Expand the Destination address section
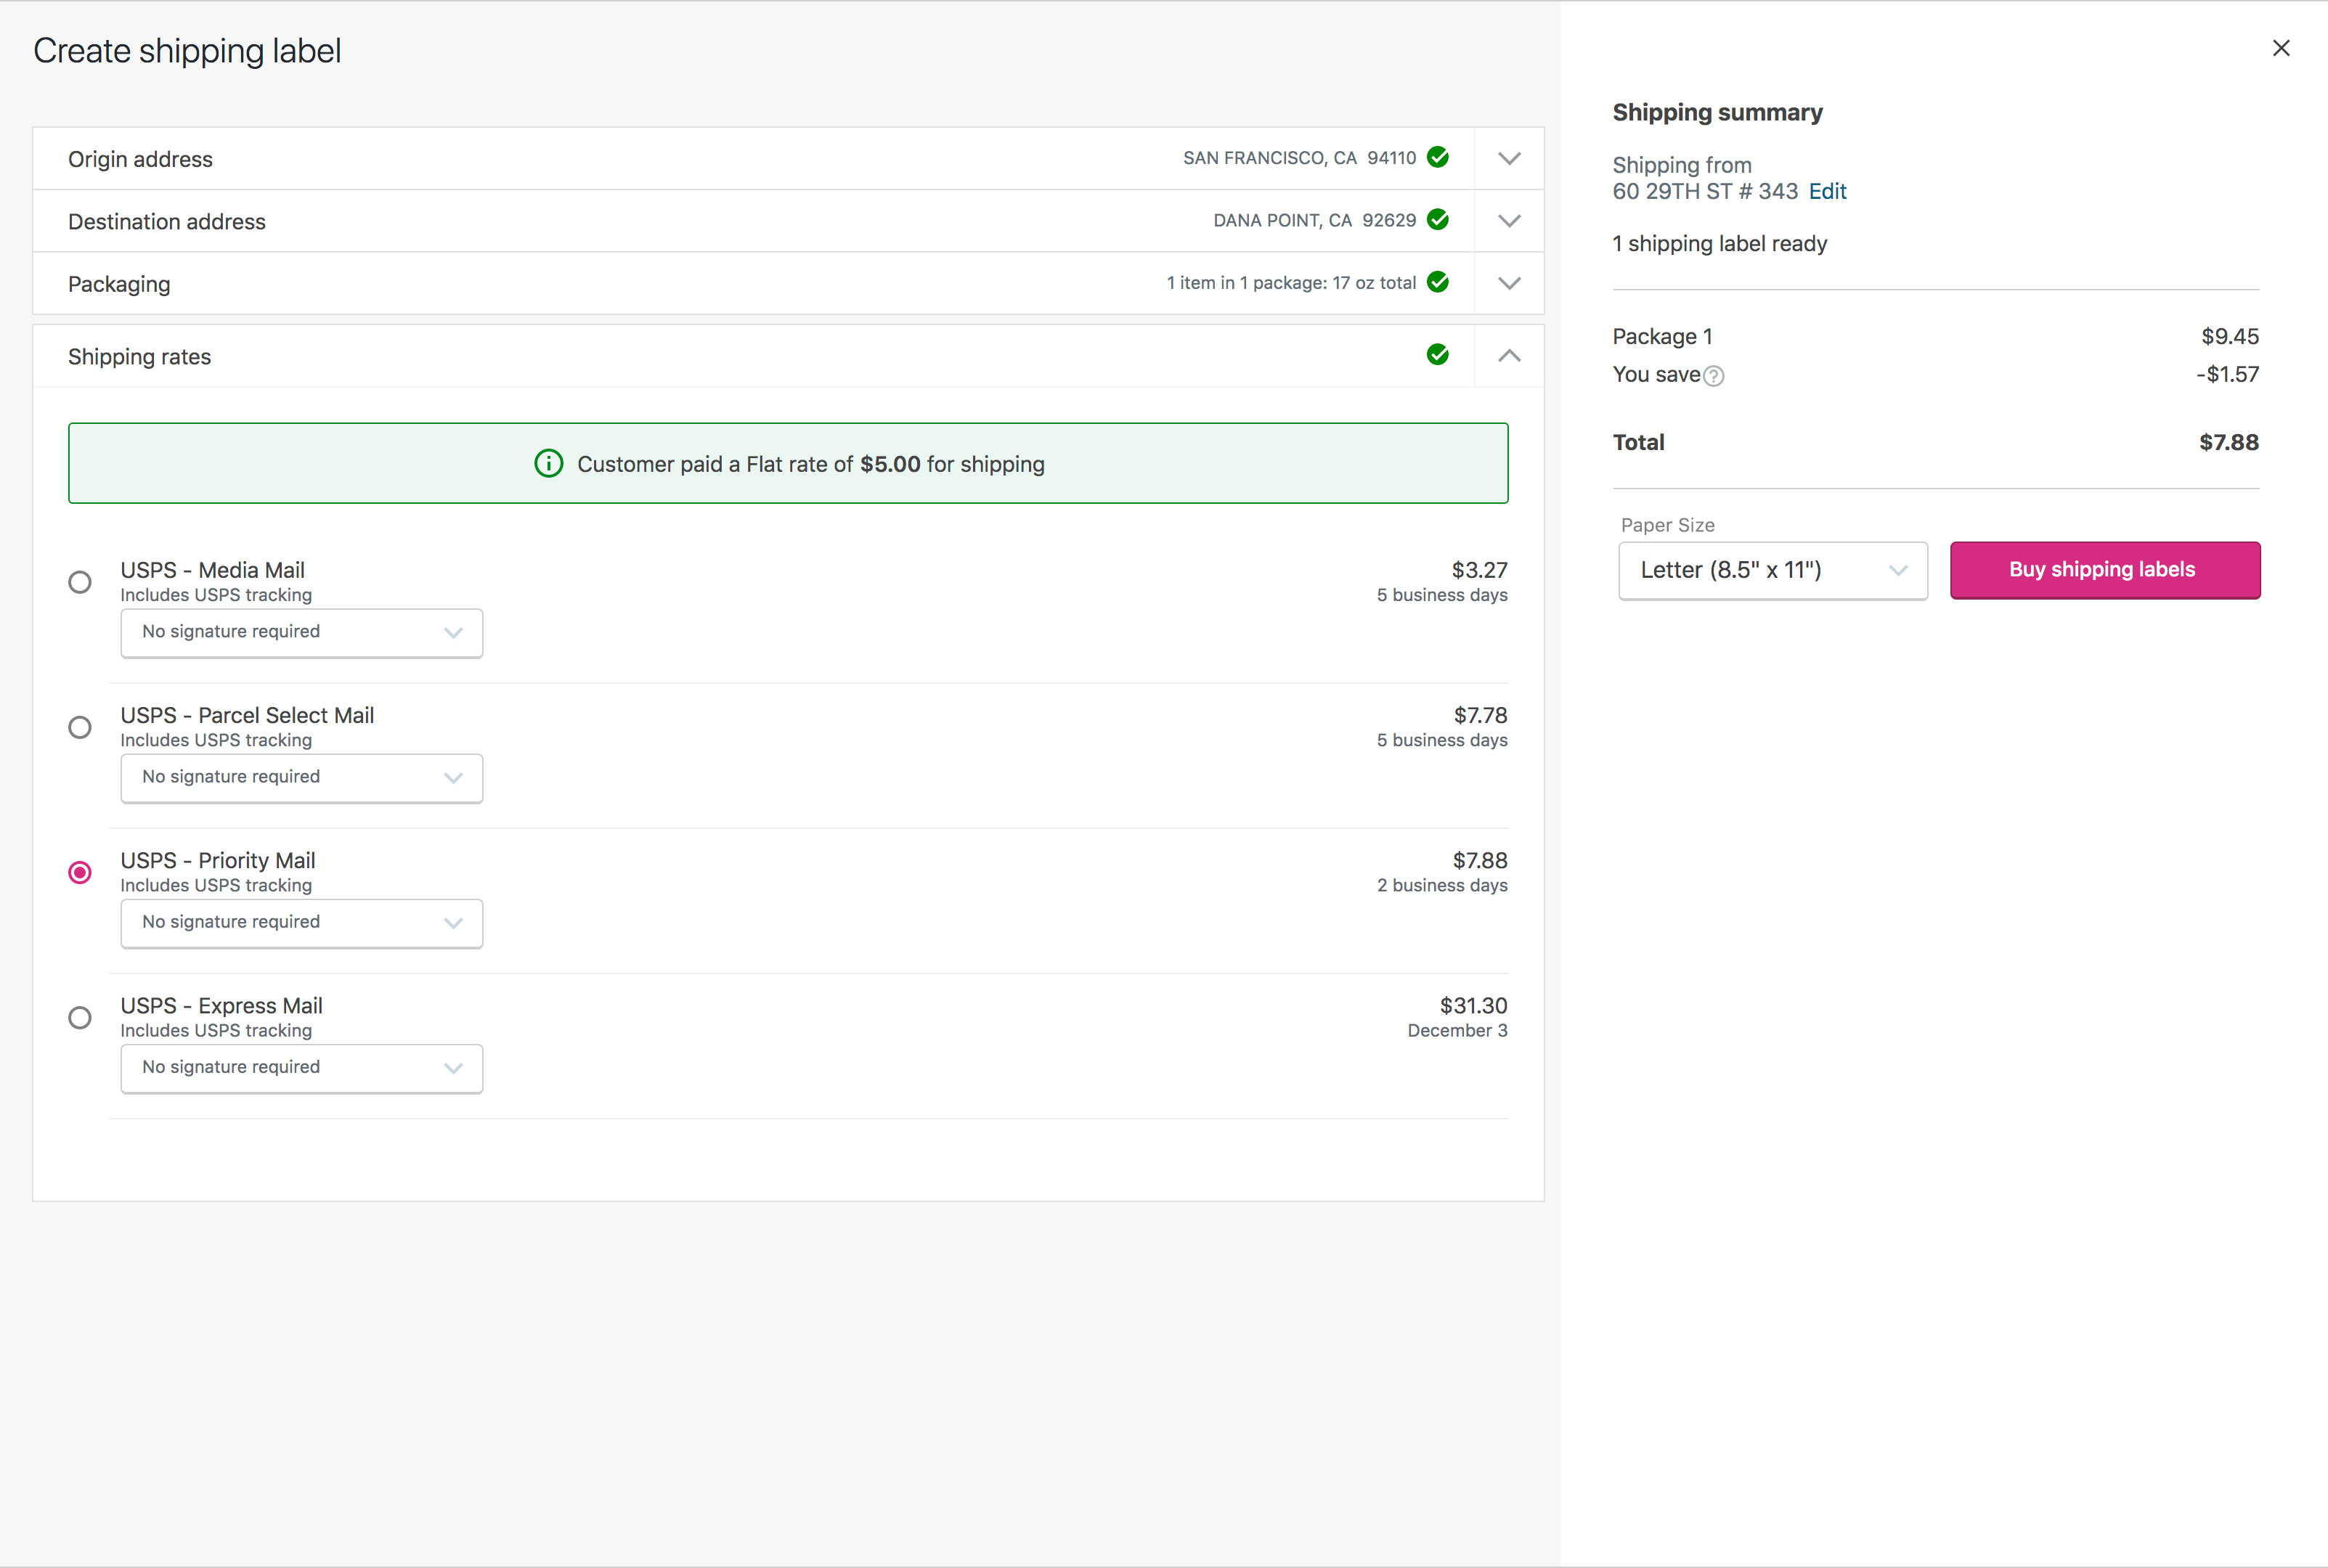 pos(1509,221)
